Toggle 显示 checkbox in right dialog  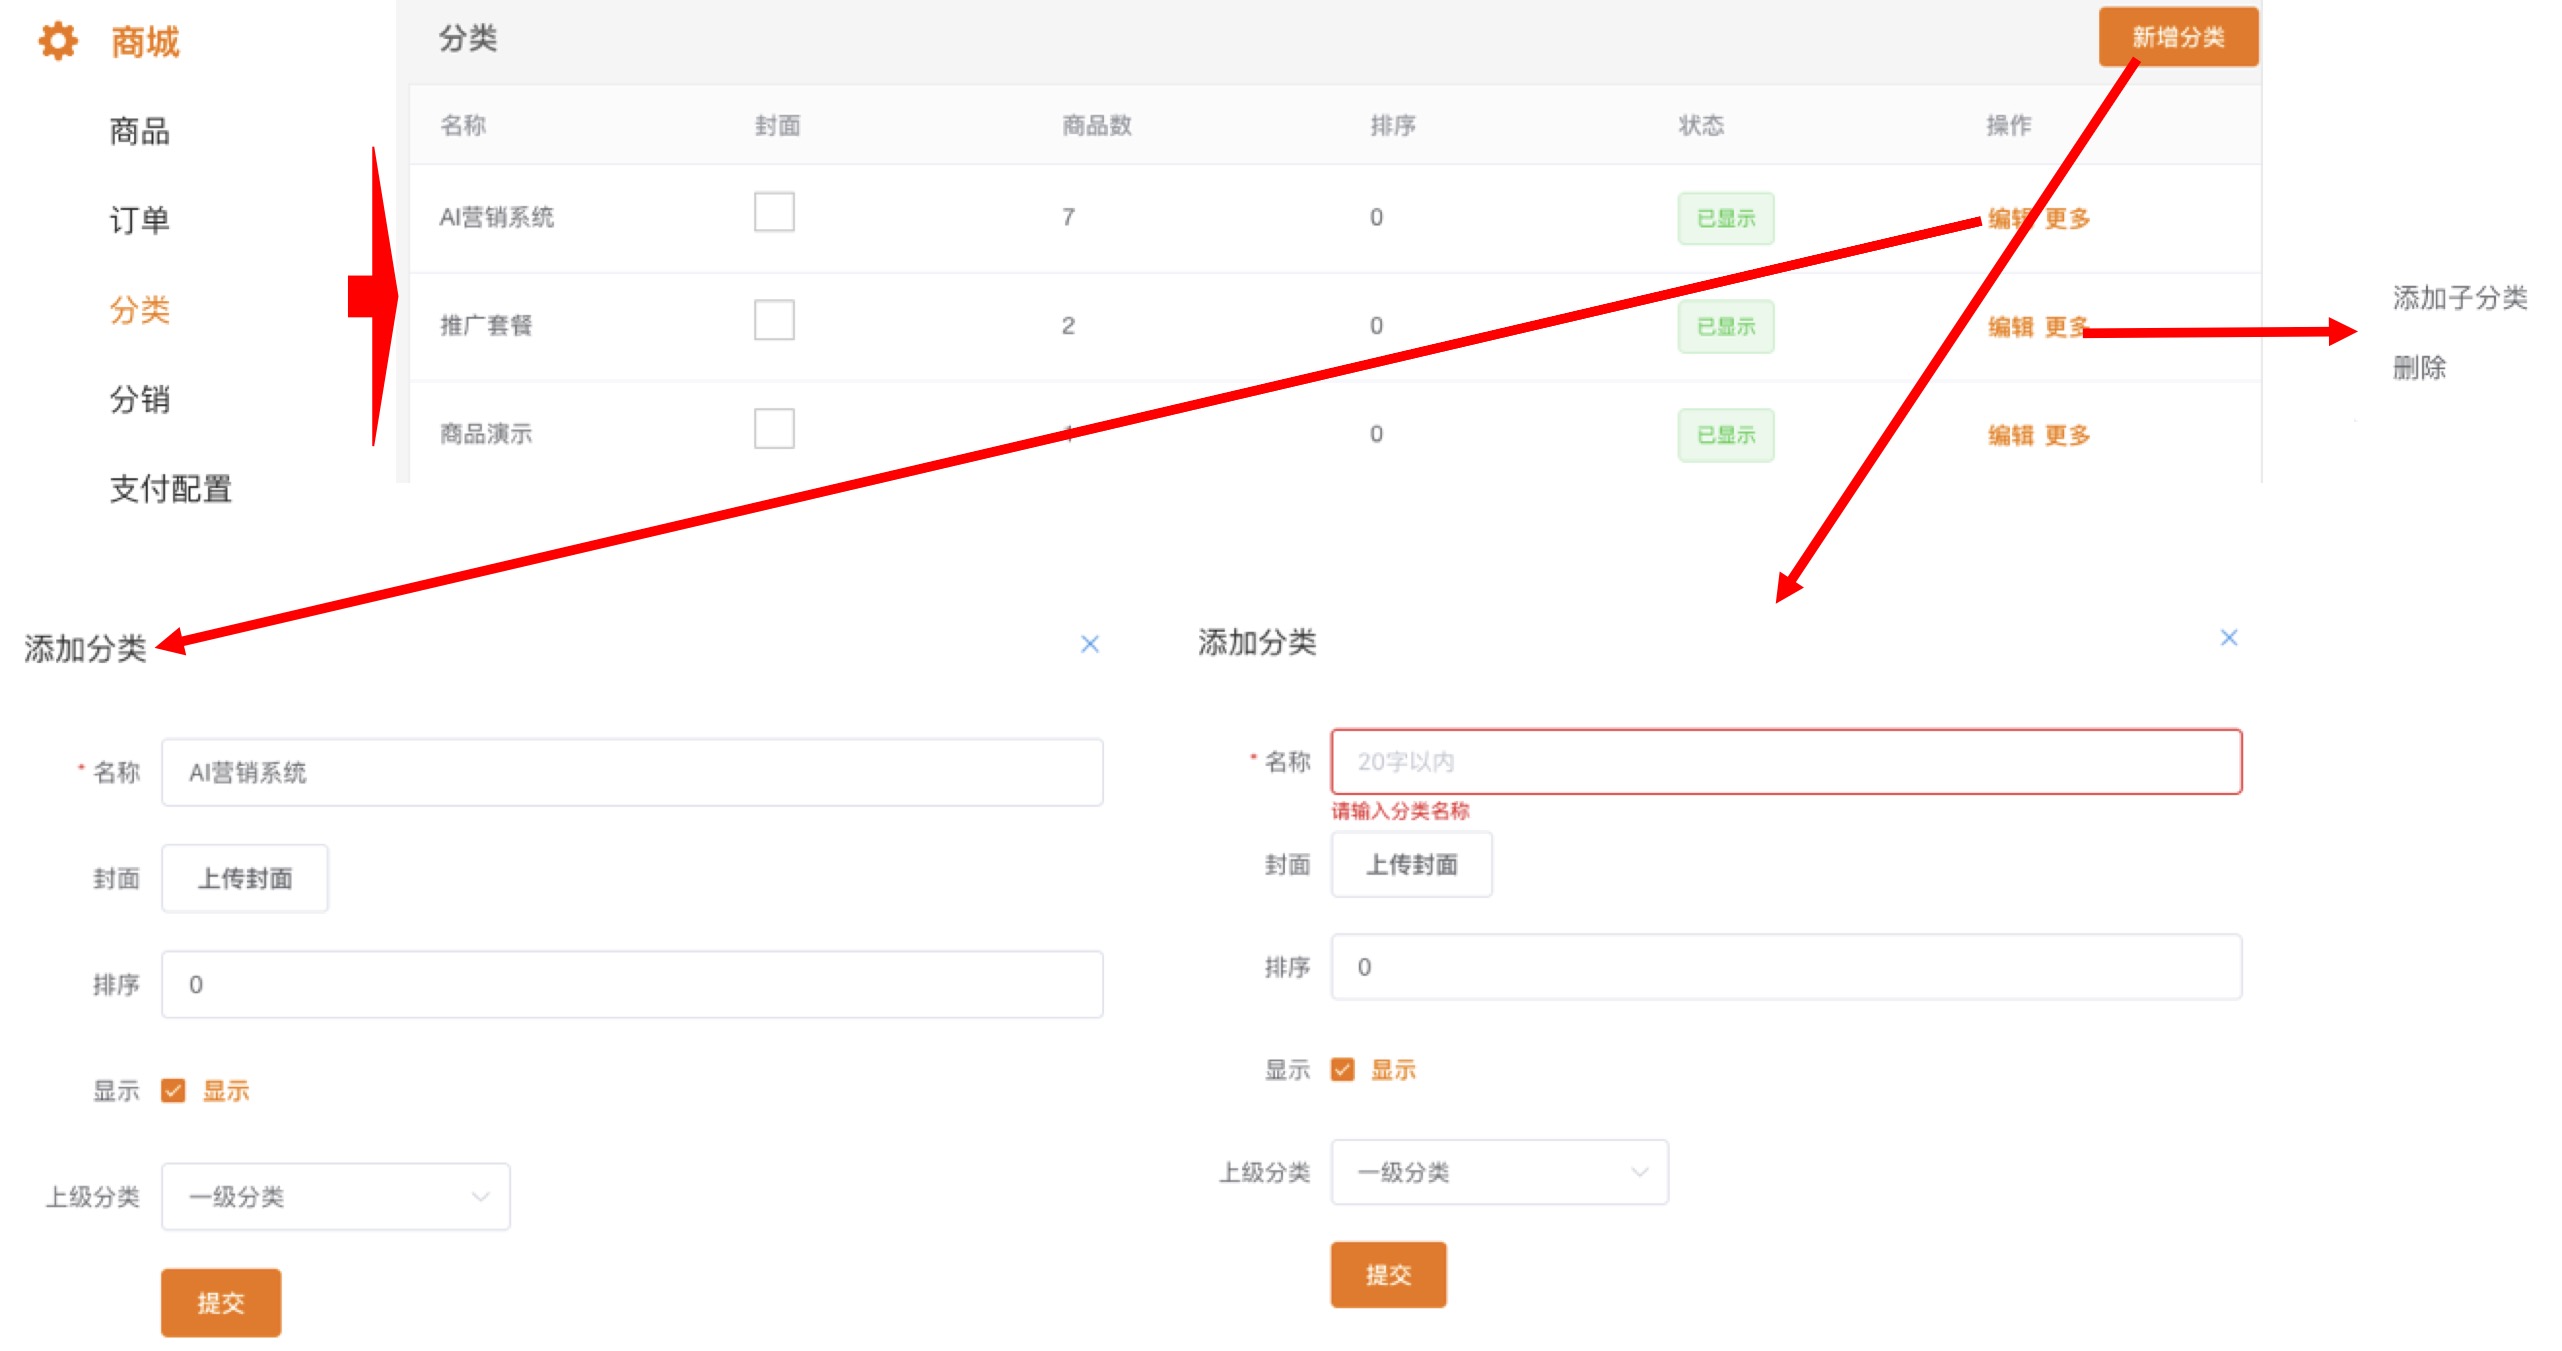[1343, 1070]
